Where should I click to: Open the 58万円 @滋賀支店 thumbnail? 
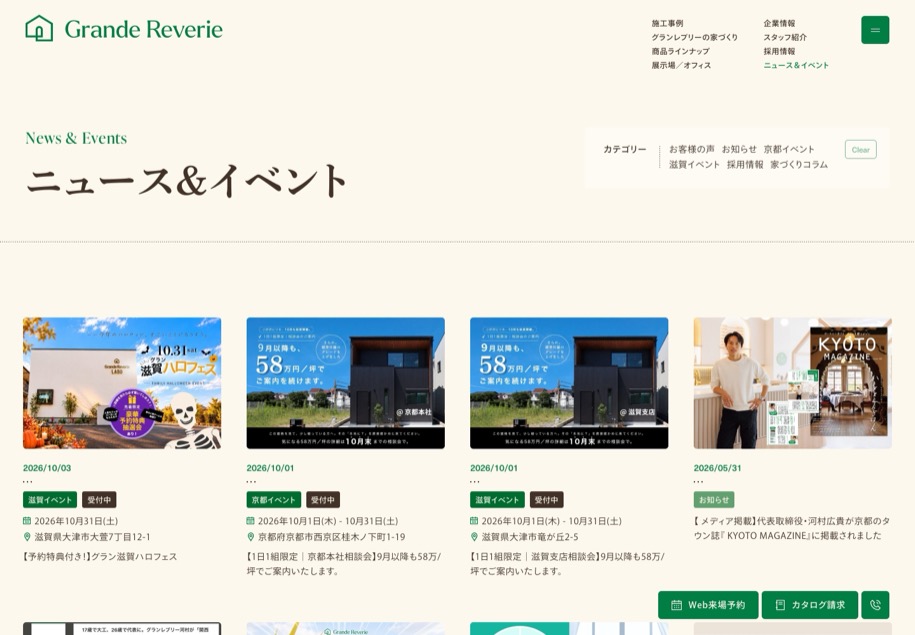(569, 383)
